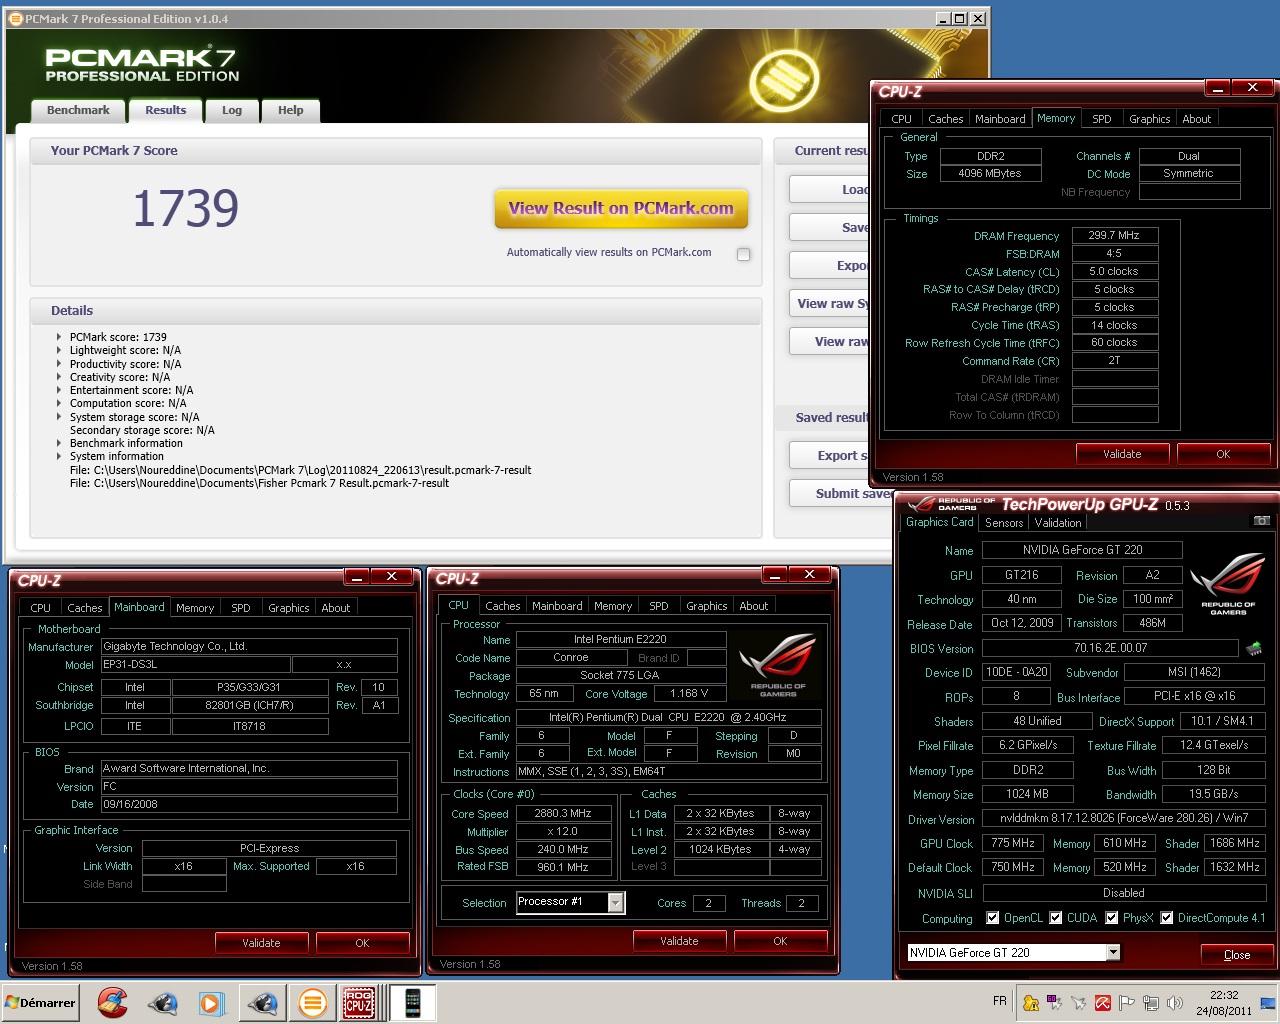This screenshot has width=1280, height=1024.
Task: Click OK in the CPU-Z Memory window
Action: click(1223, 454)
